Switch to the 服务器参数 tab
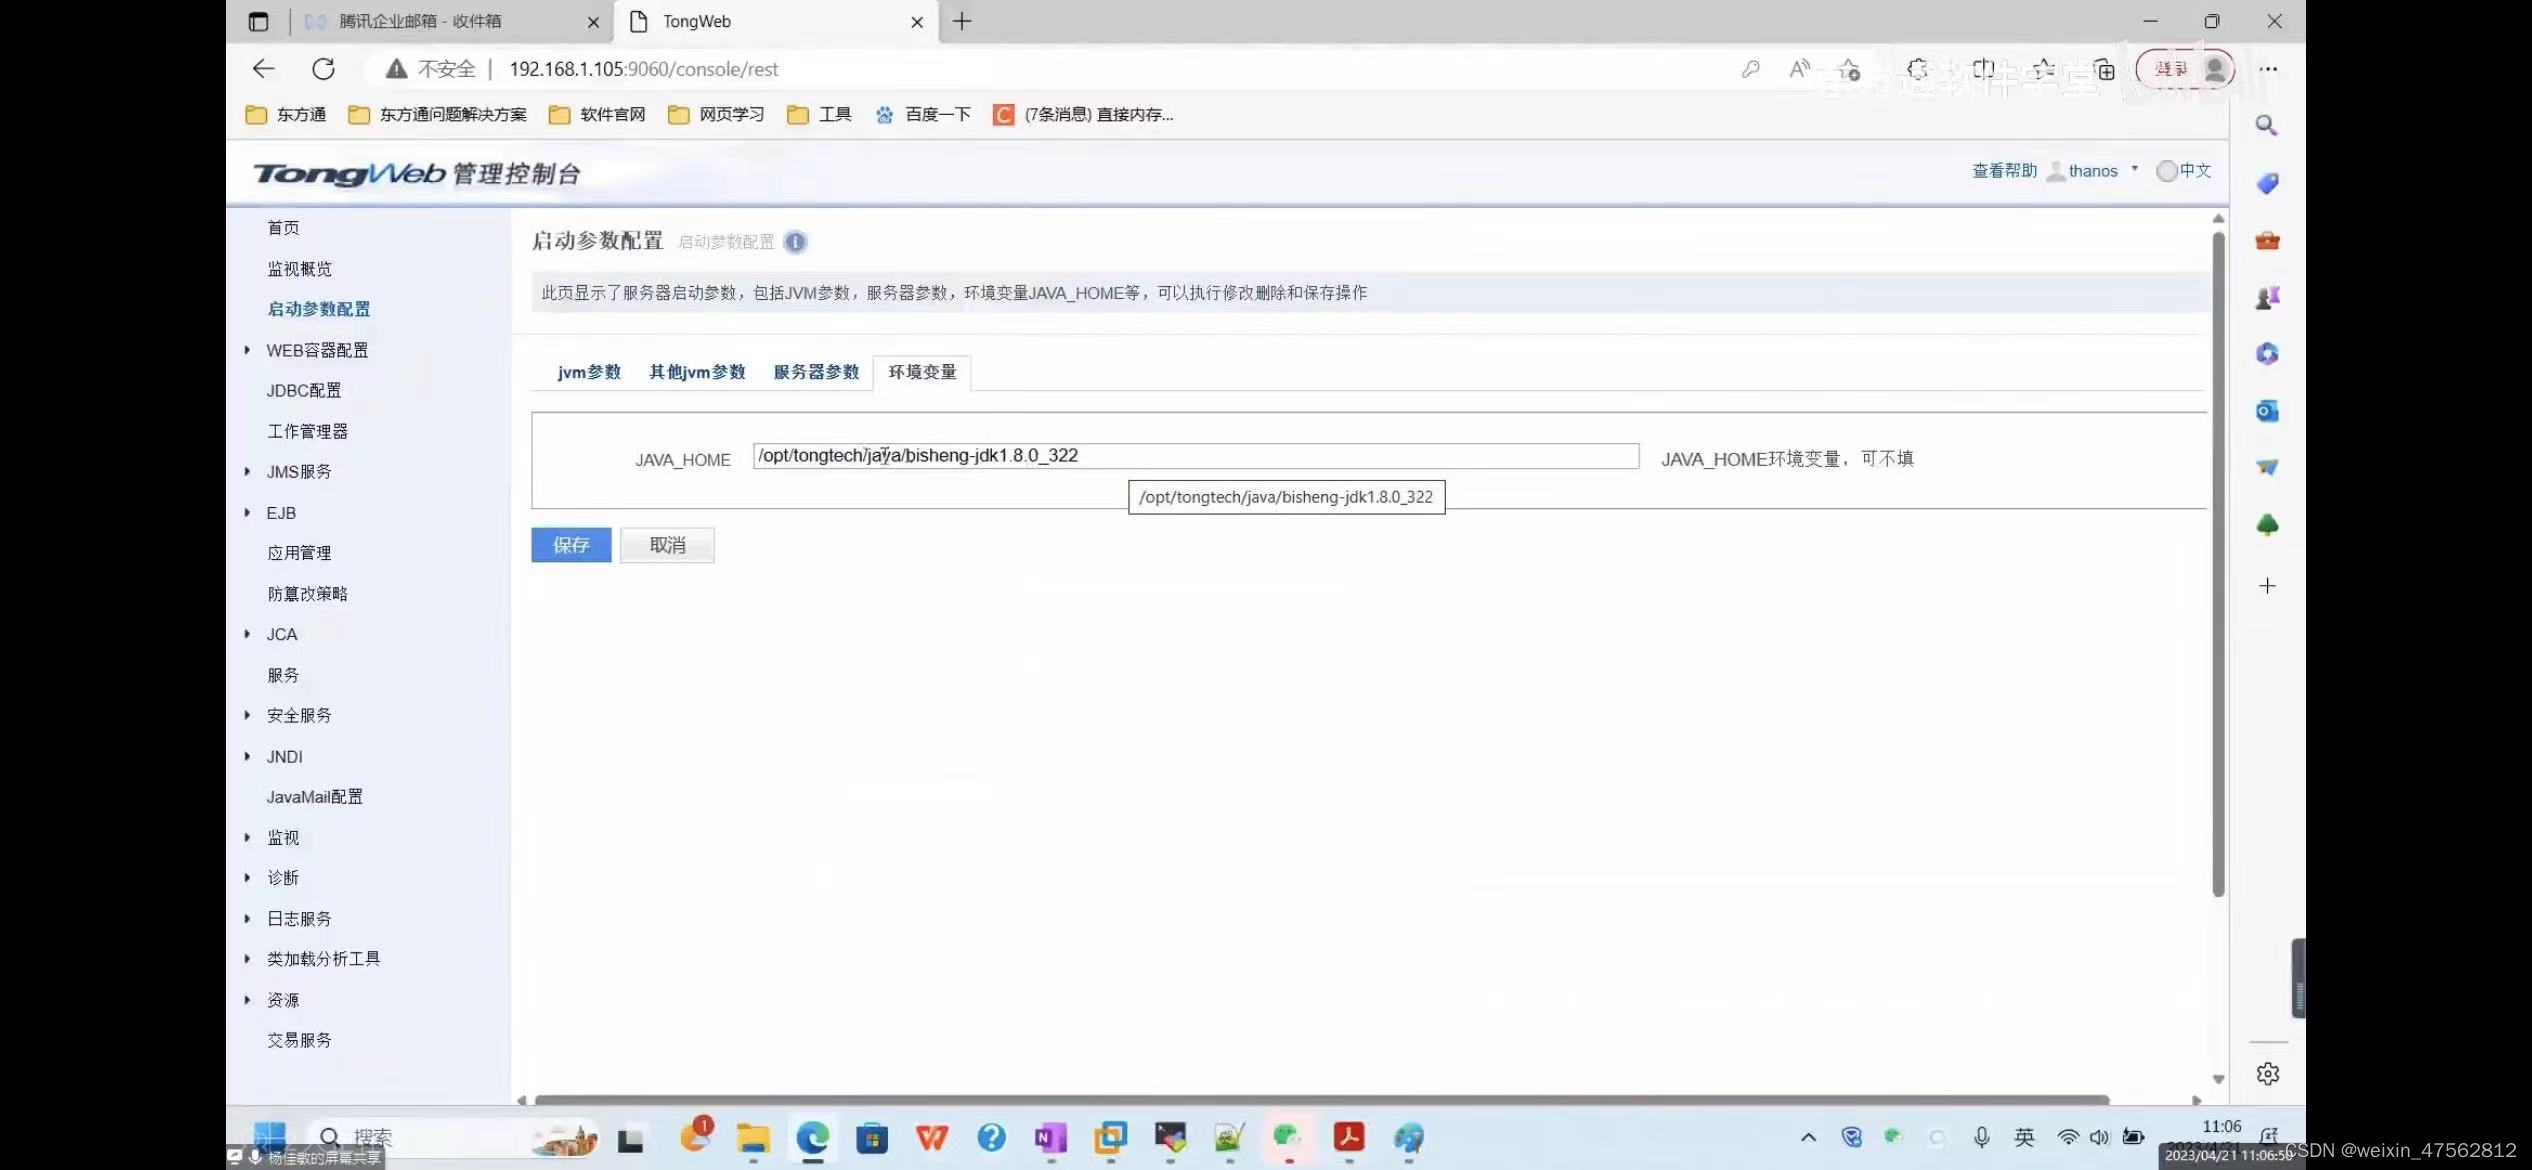 (x=816, y=372)
